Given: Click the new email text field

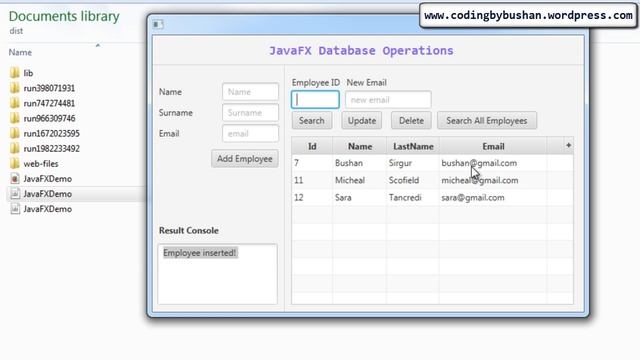Looking at the screenshot, I should tap(388, 100).
